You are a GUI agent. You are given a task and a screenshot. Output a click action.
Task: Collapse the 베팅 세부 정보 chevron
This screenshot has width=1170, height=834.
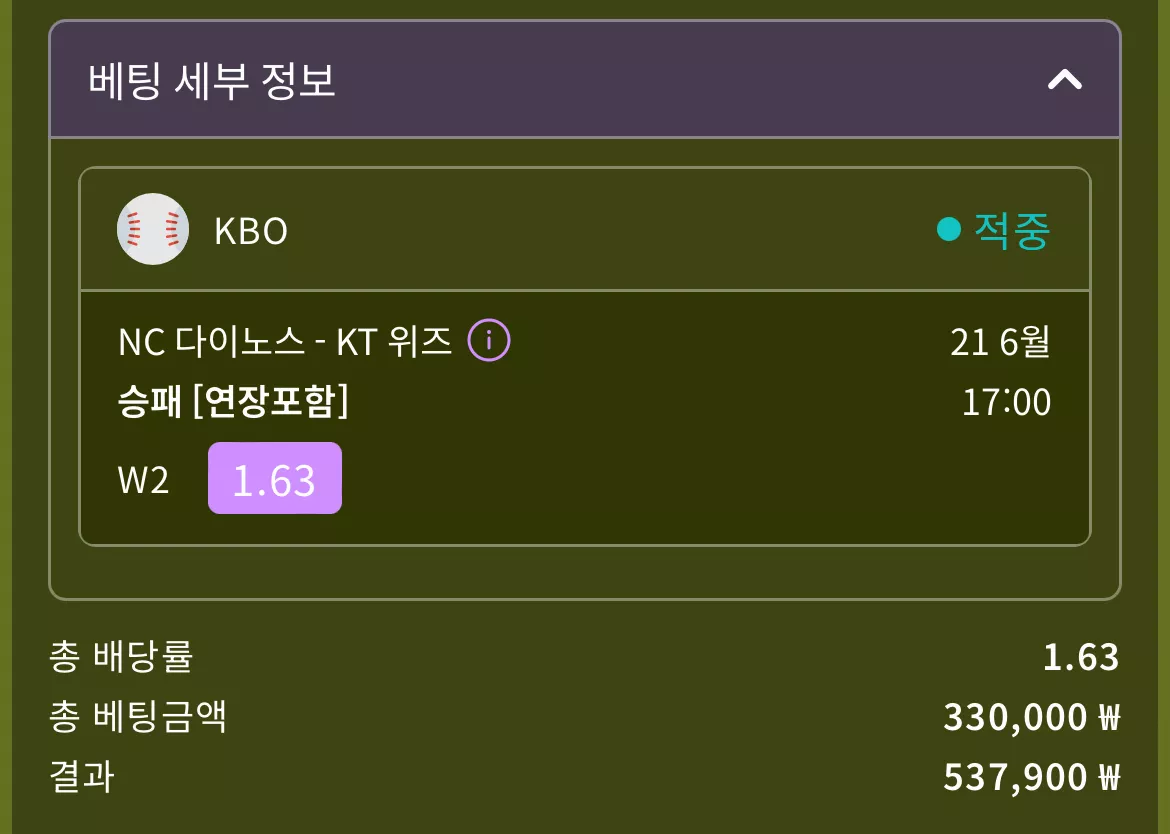click(1065, 80)
